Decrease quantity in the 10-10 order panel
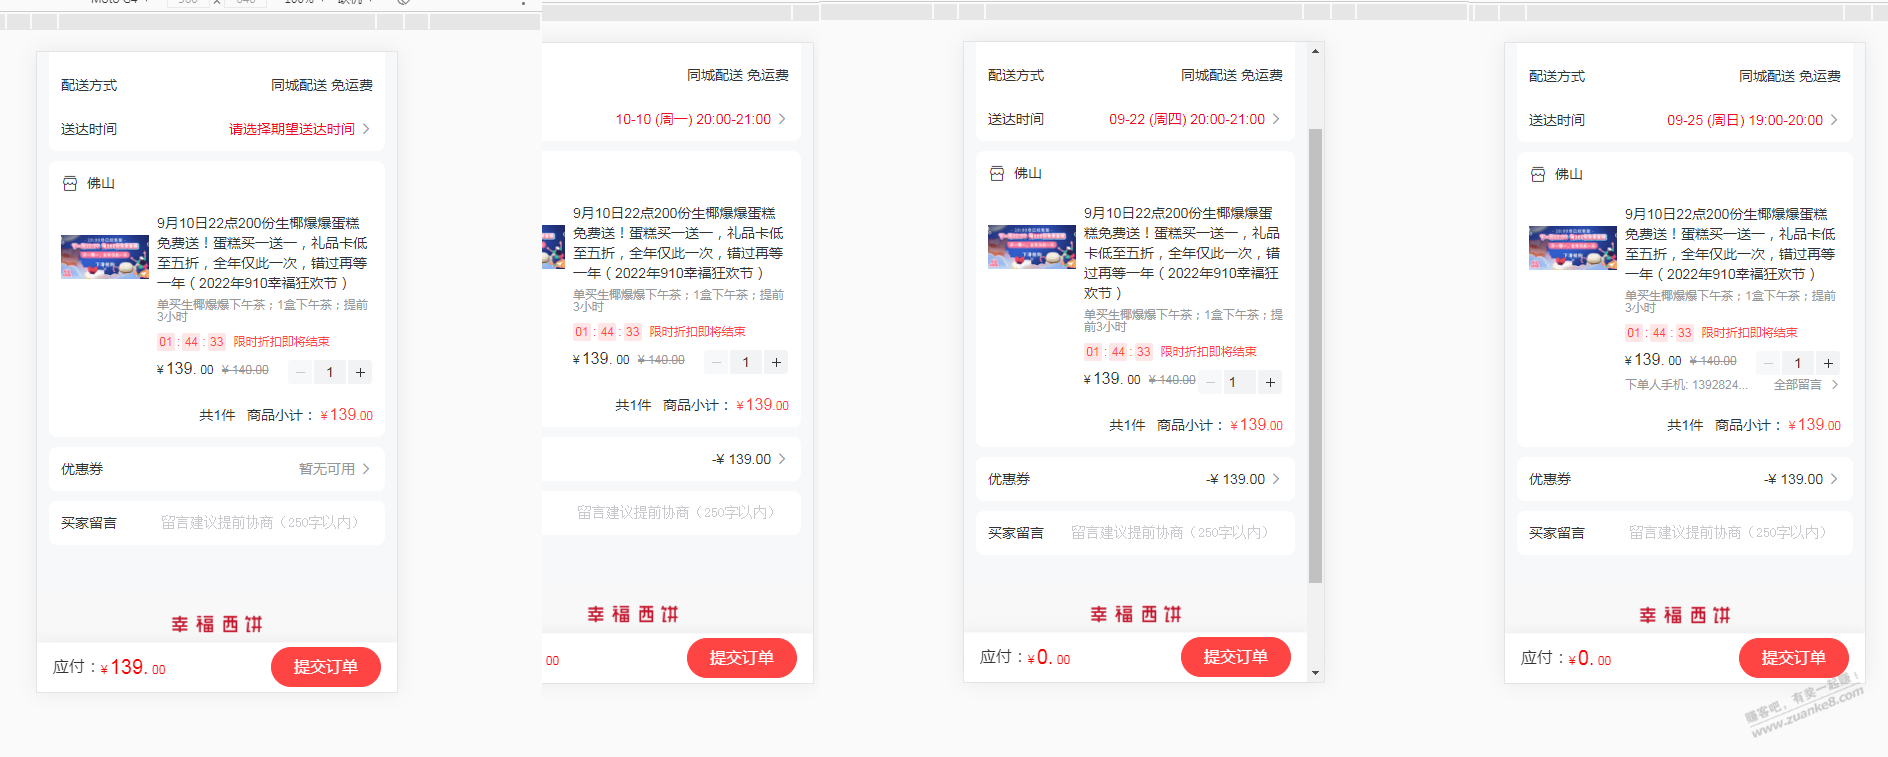The height and width of the screenshot is (757, 1888). coord(717,362)
